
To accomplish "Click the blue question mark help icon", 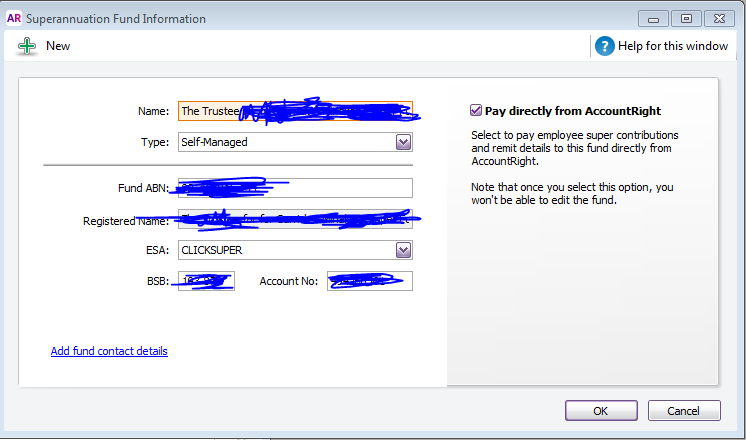I will (x=604, y=46).
